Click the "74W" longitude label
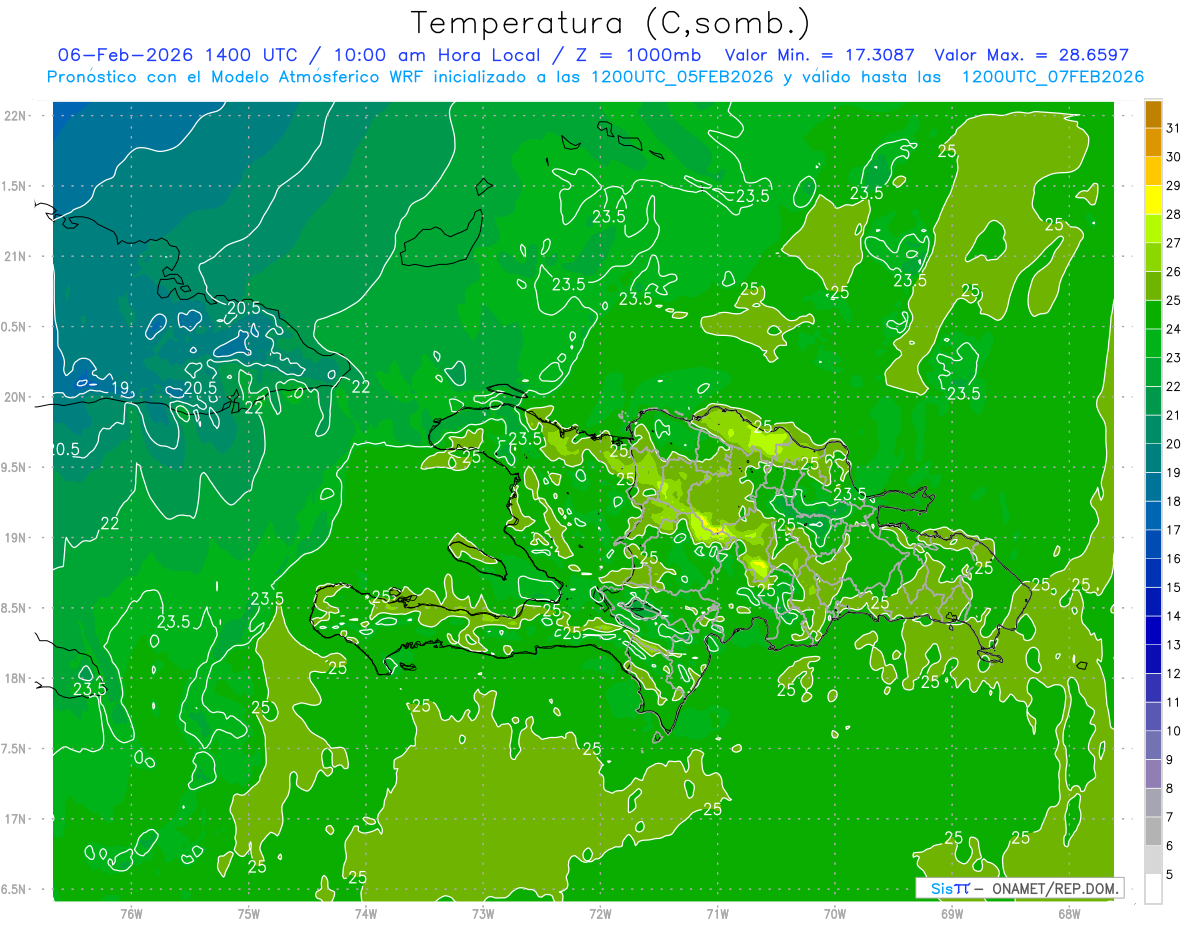Image resolution: width=1200 pixels, height=927 pixels. 365,914
